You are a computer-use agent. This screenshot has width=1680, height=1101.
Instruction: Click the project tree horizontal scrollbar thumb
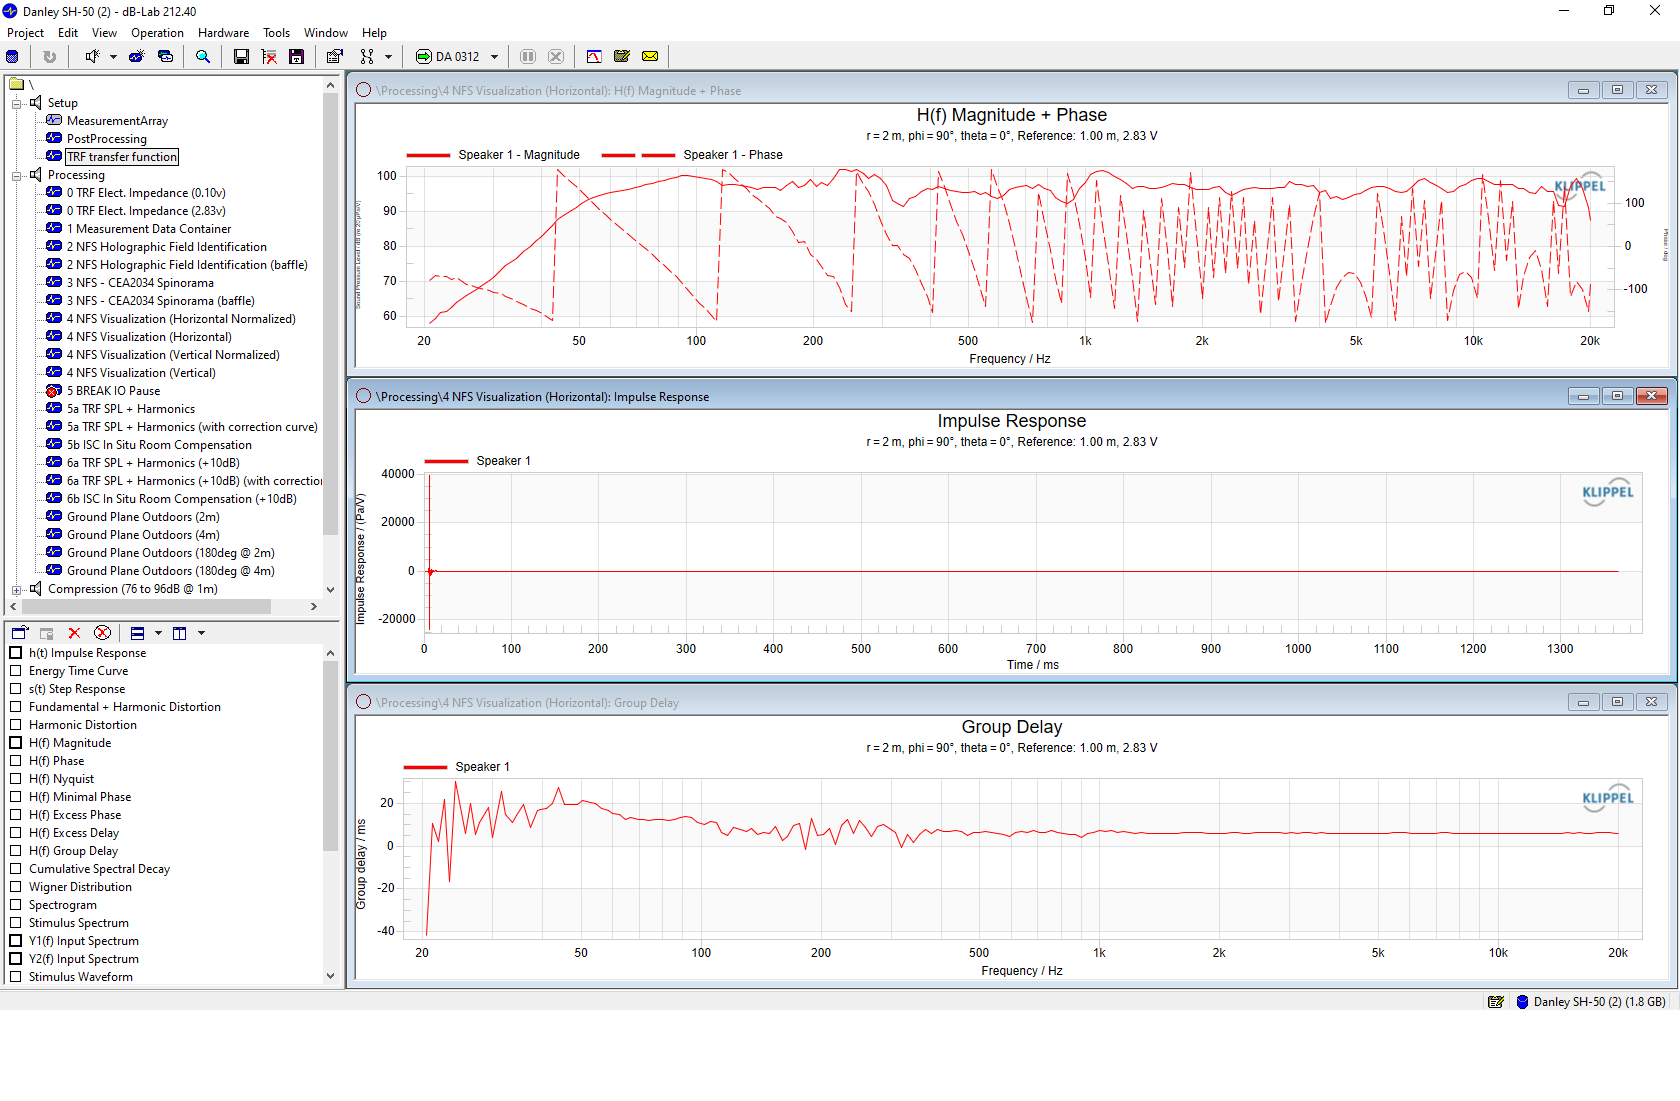coord(146,606)
